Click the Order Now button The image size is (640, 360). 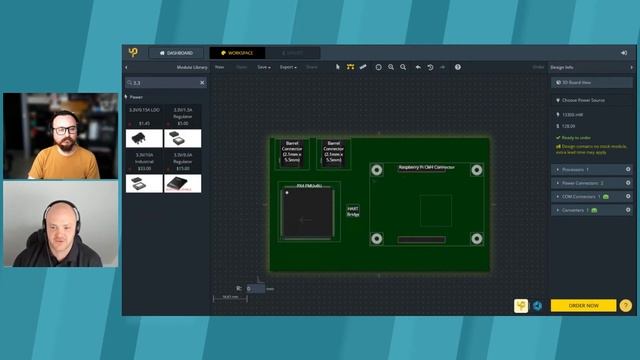click(x=583, y=305)
